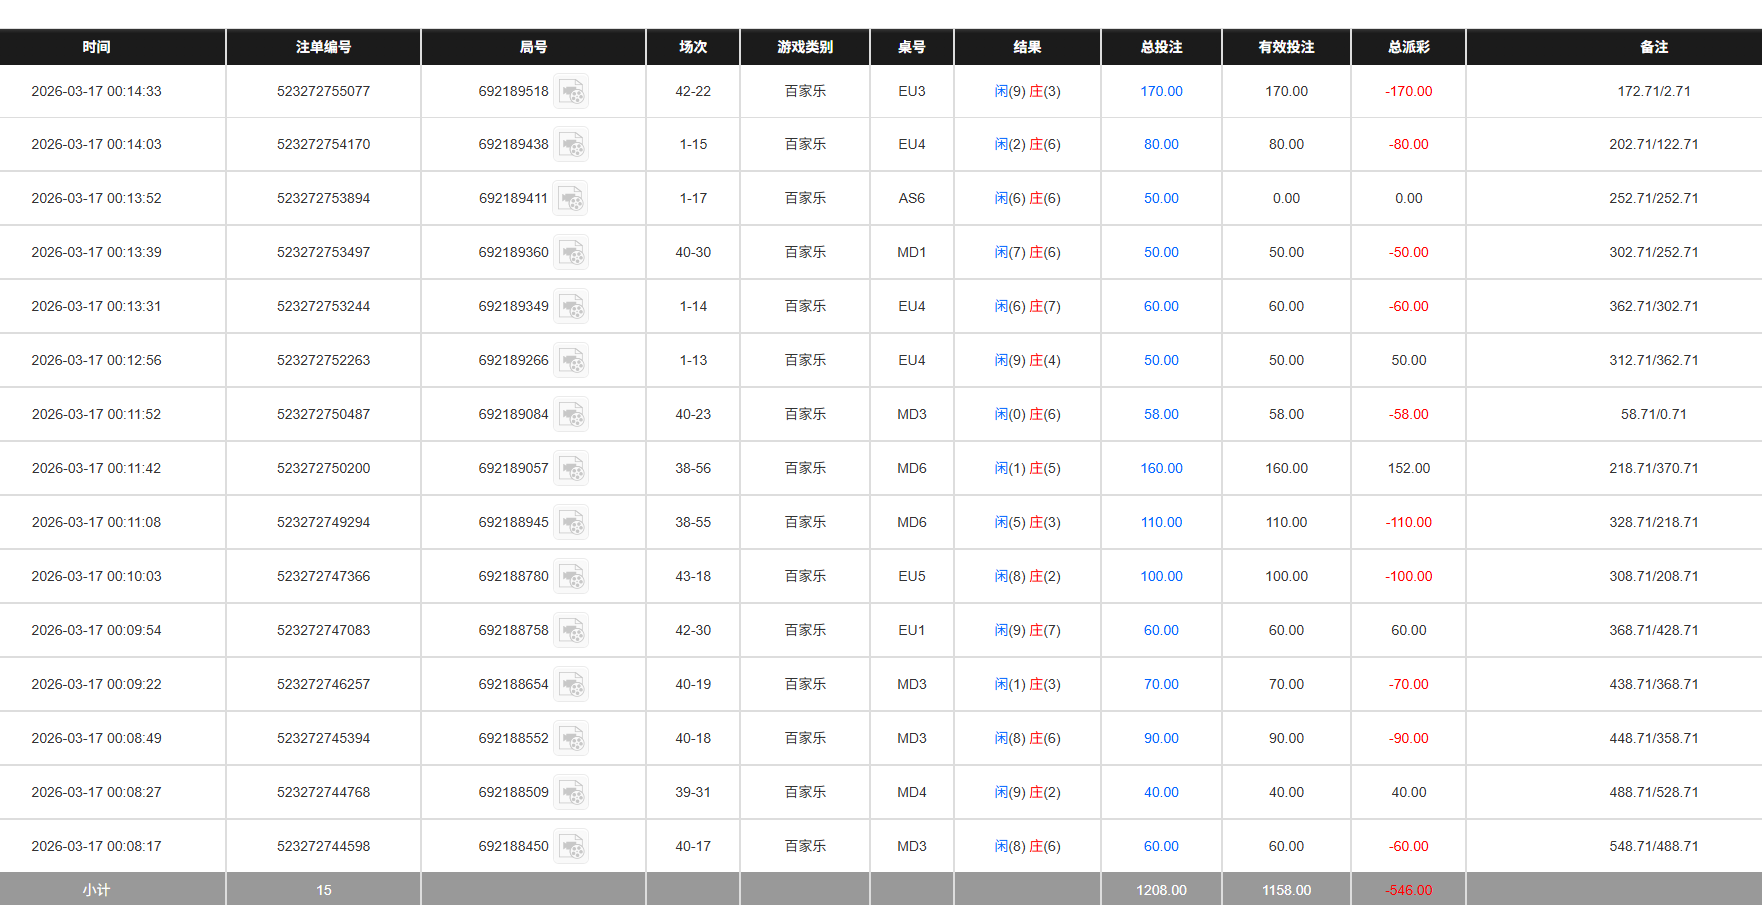
Task: Click the 备注 column header
Action: (x=1654, y=46)
